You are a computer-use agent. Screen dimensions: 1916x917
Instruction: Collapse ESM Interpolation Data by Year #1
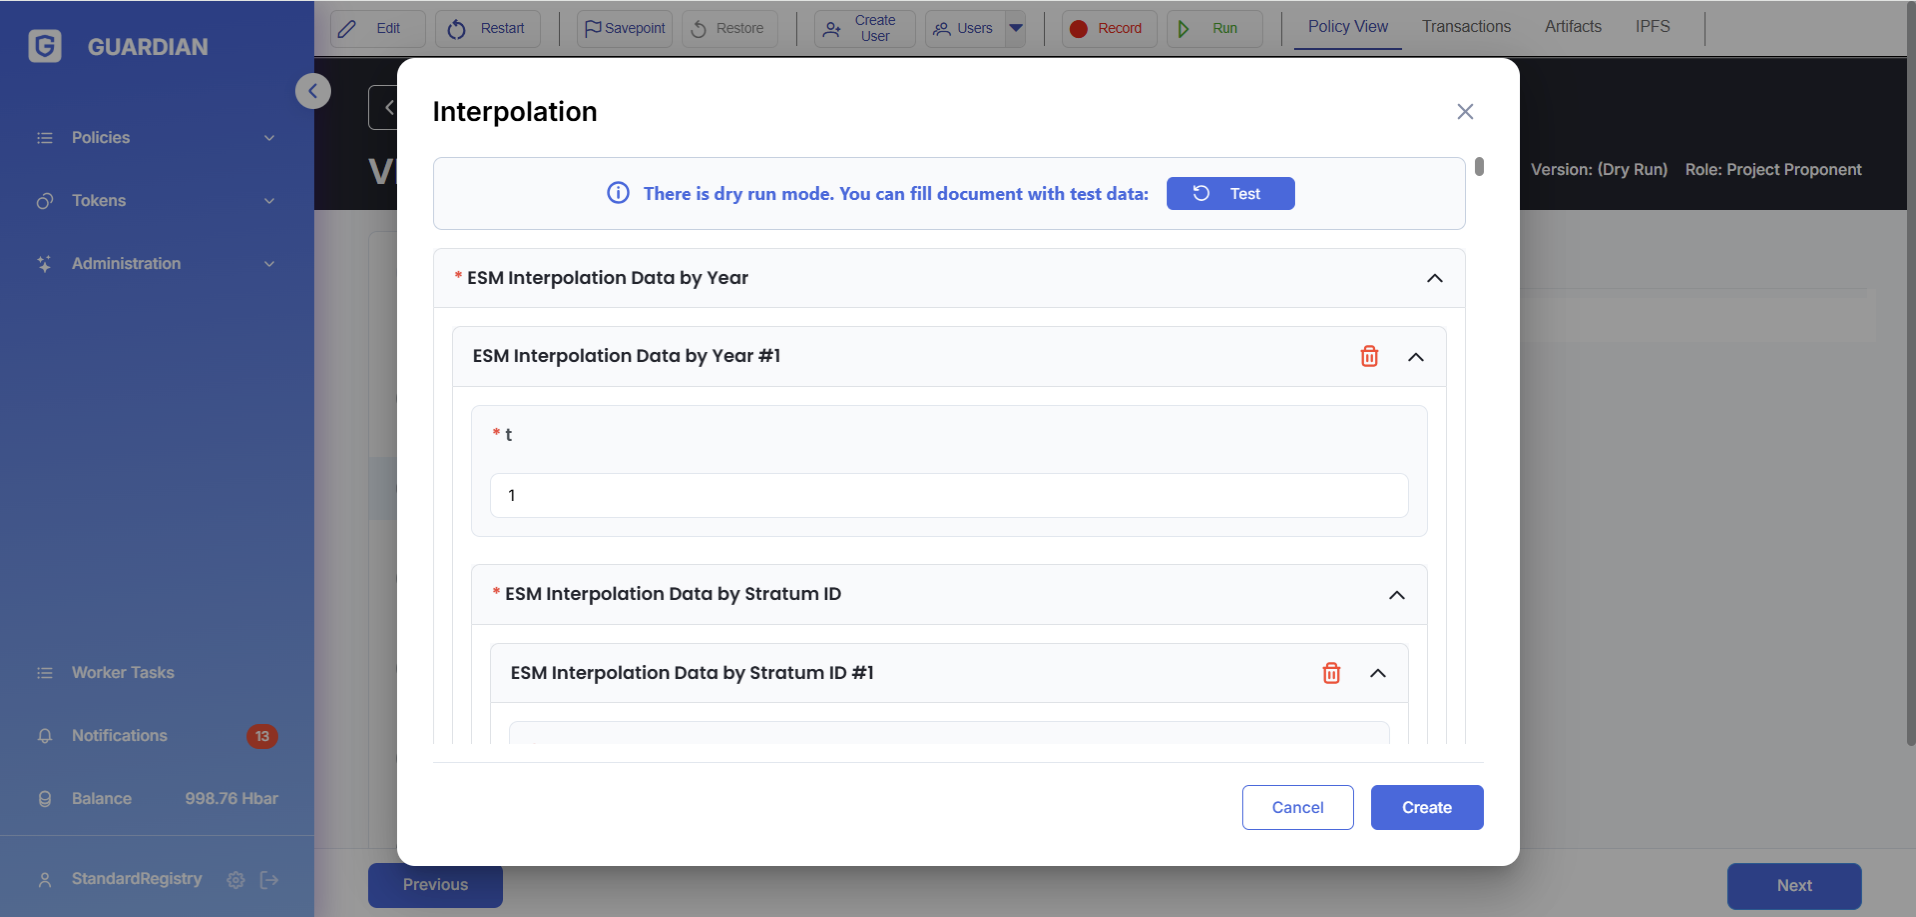1415,357
